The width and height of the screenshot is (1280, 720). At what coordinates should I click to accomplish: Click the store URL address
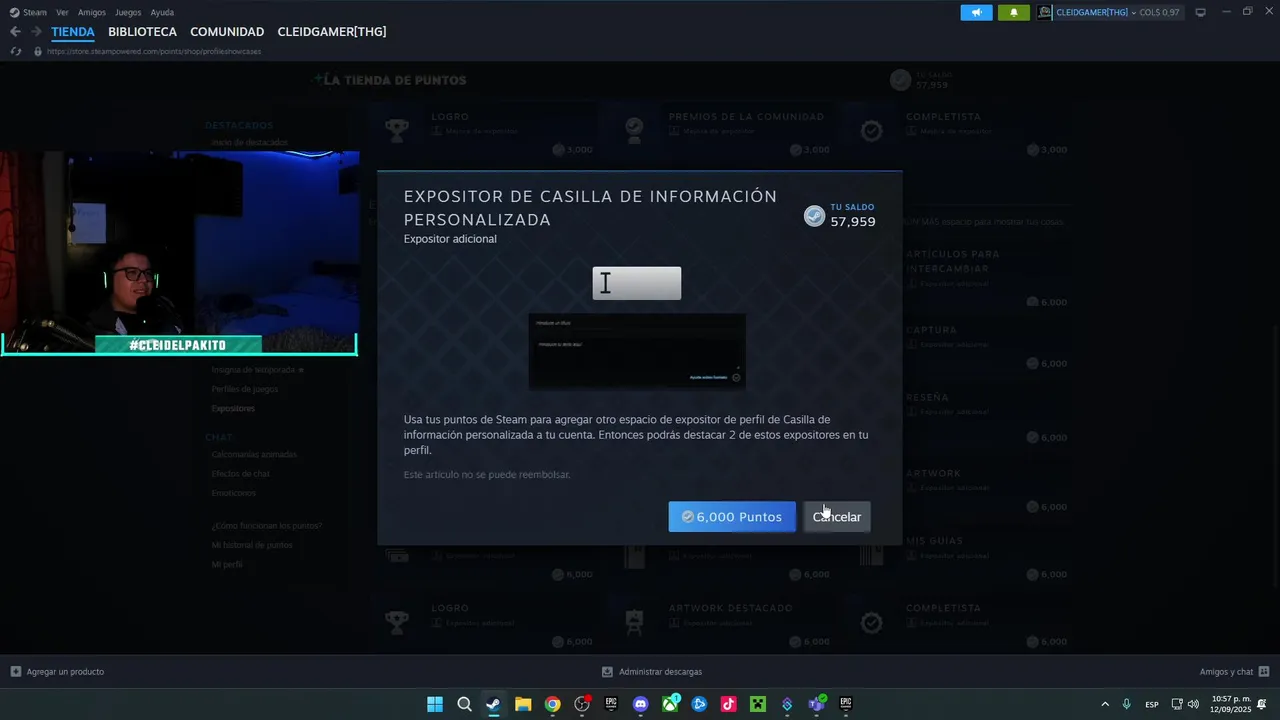point(153,51)
